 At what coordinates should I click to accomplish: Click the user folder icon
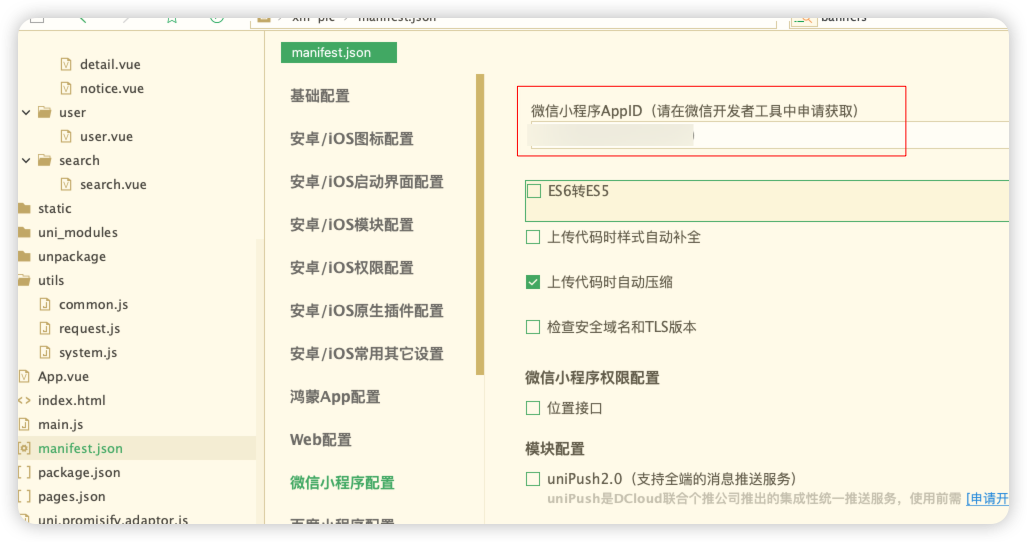[x=45, y=112]
